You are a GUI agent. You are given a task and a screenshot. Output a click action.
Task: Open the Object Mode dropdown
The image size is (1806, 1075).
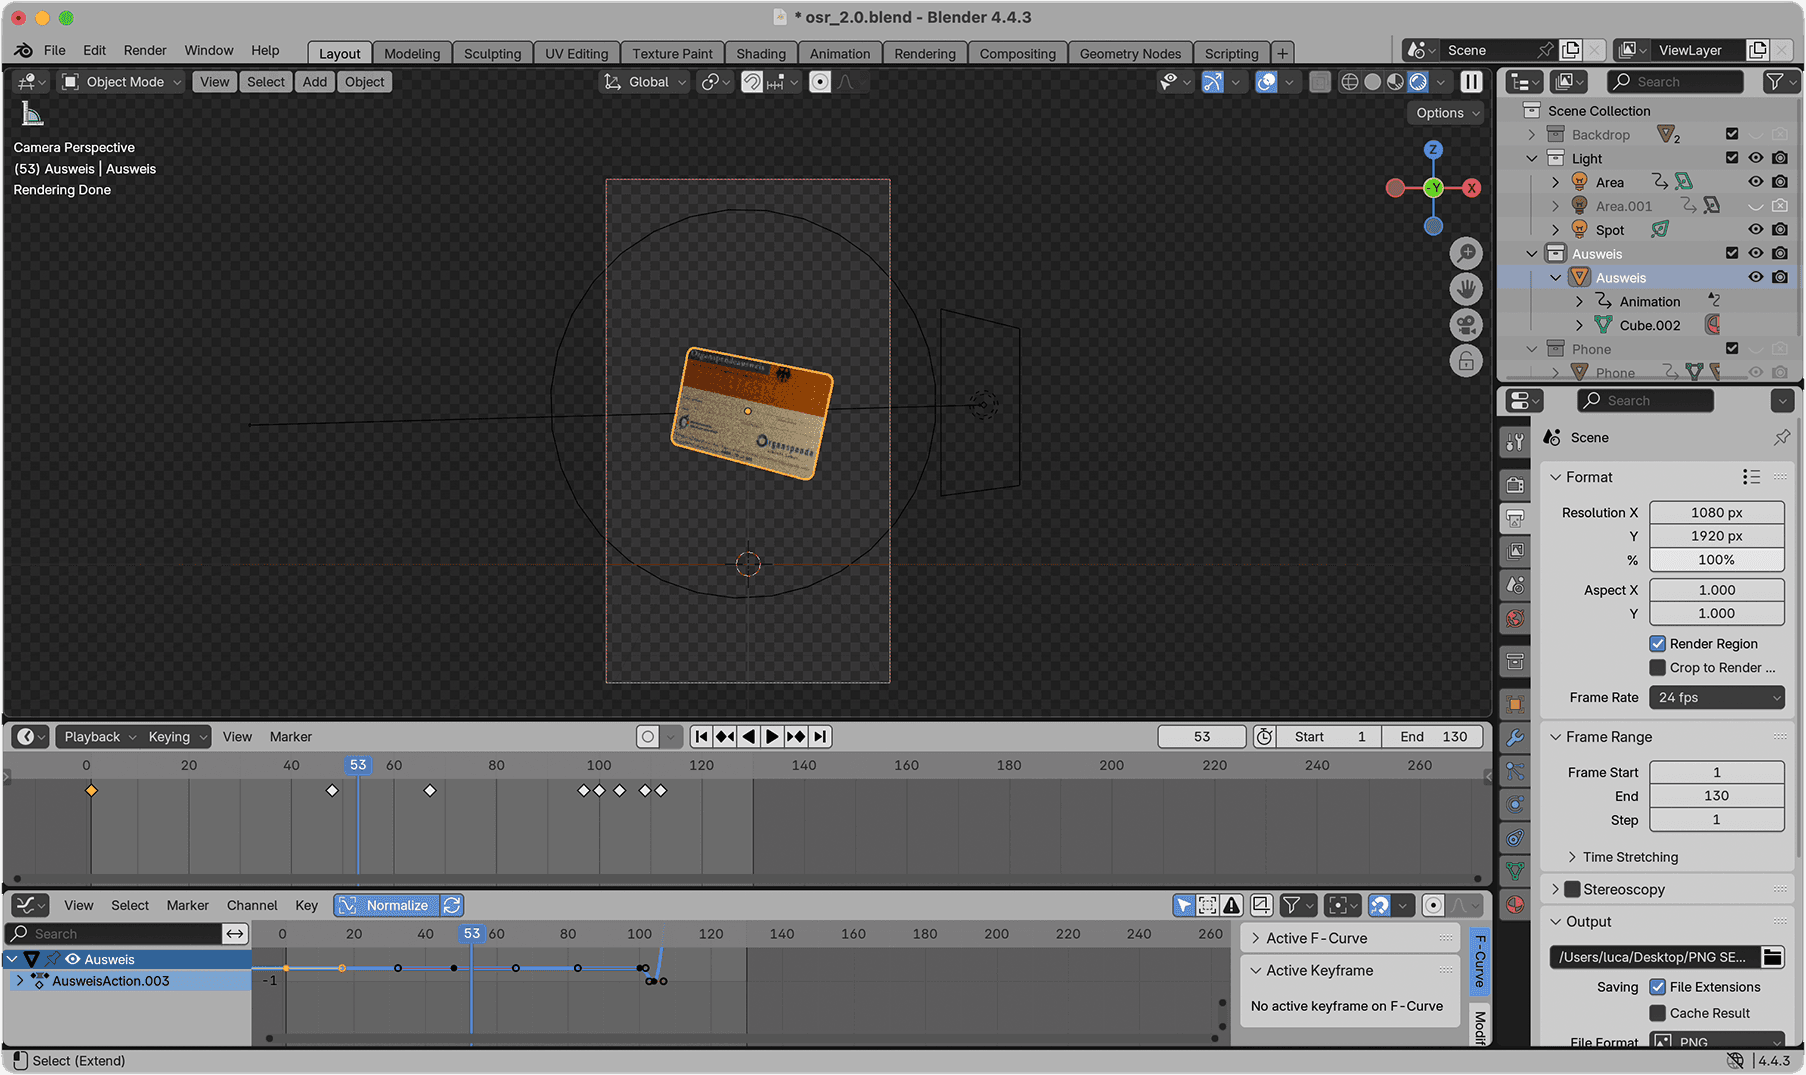click(x=122, y=82)
